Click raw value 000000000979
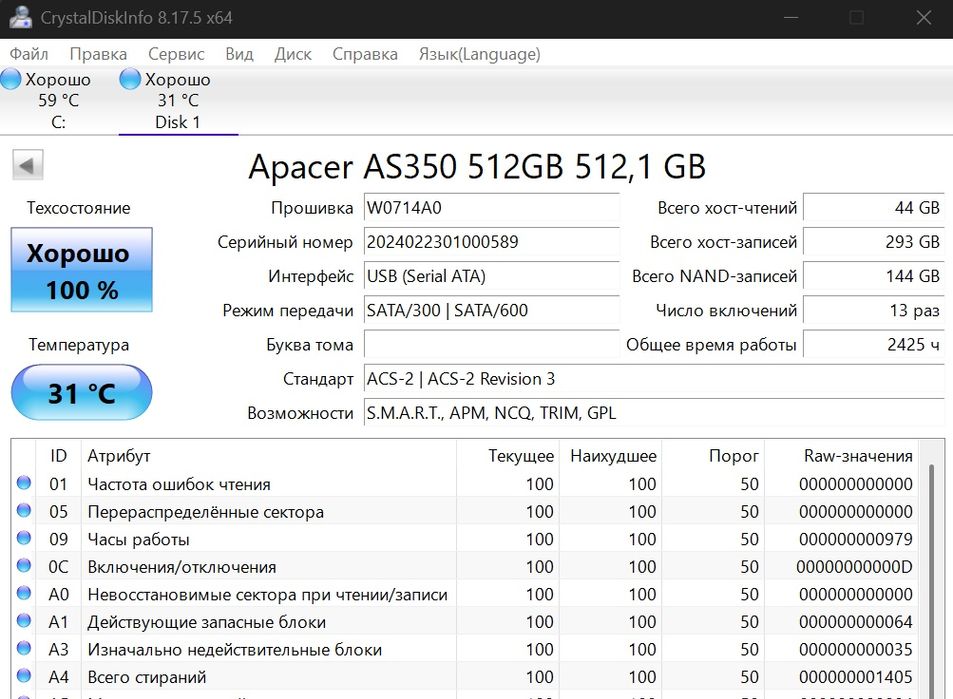The width and height of the screenshot is (953, 699). click(855, 539)
